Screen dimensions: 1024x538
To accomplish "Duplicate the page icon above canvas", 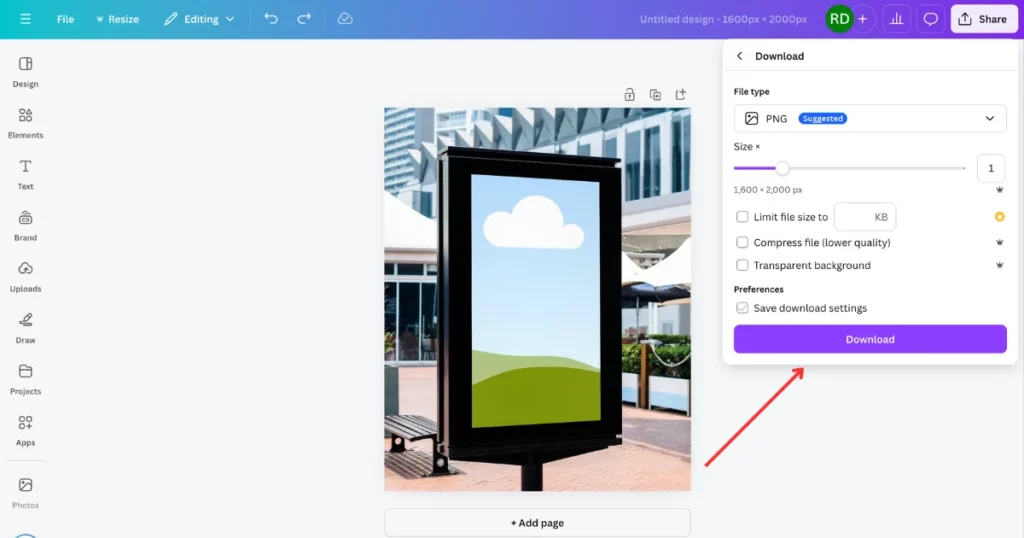I will 655,95.
